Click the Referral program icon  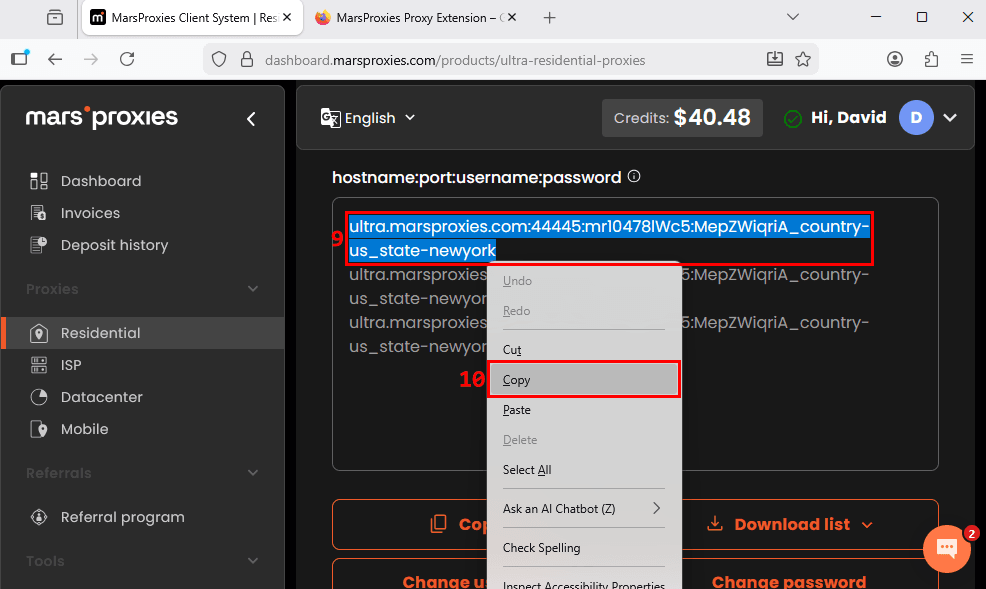pyautogui.click(x=39, y=517)
